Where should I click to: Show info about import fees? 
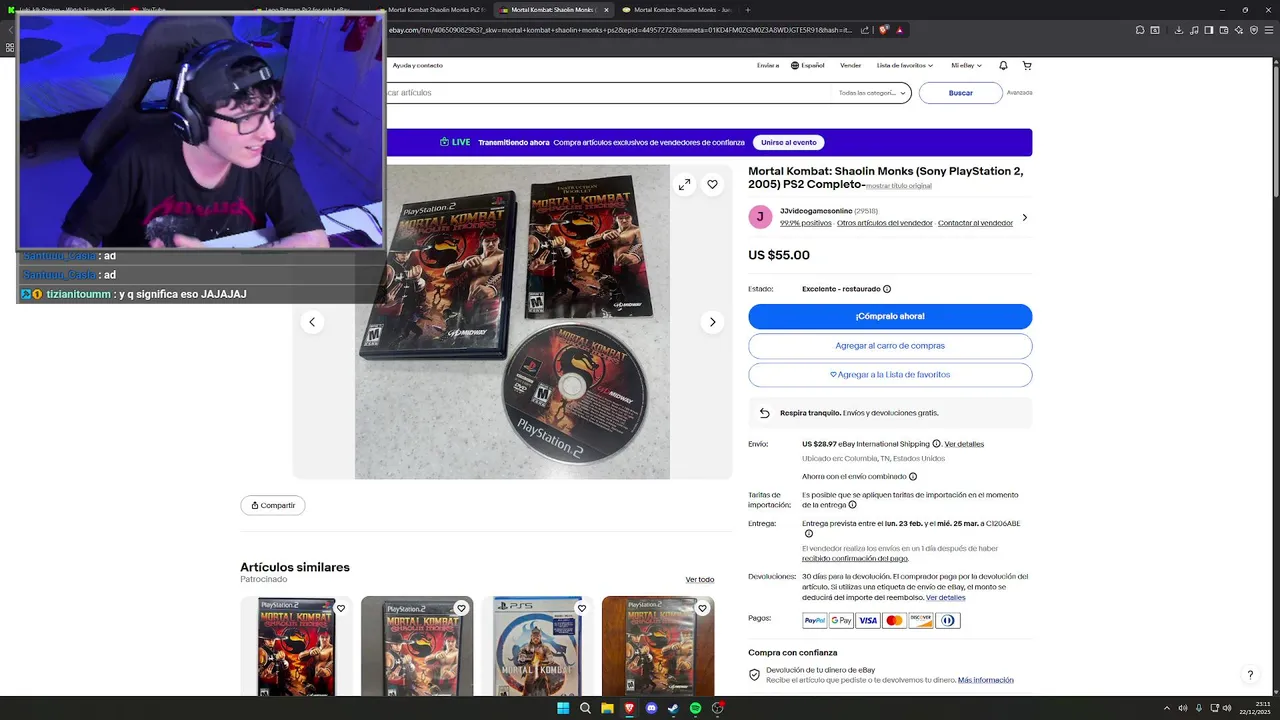click(852, 505)
